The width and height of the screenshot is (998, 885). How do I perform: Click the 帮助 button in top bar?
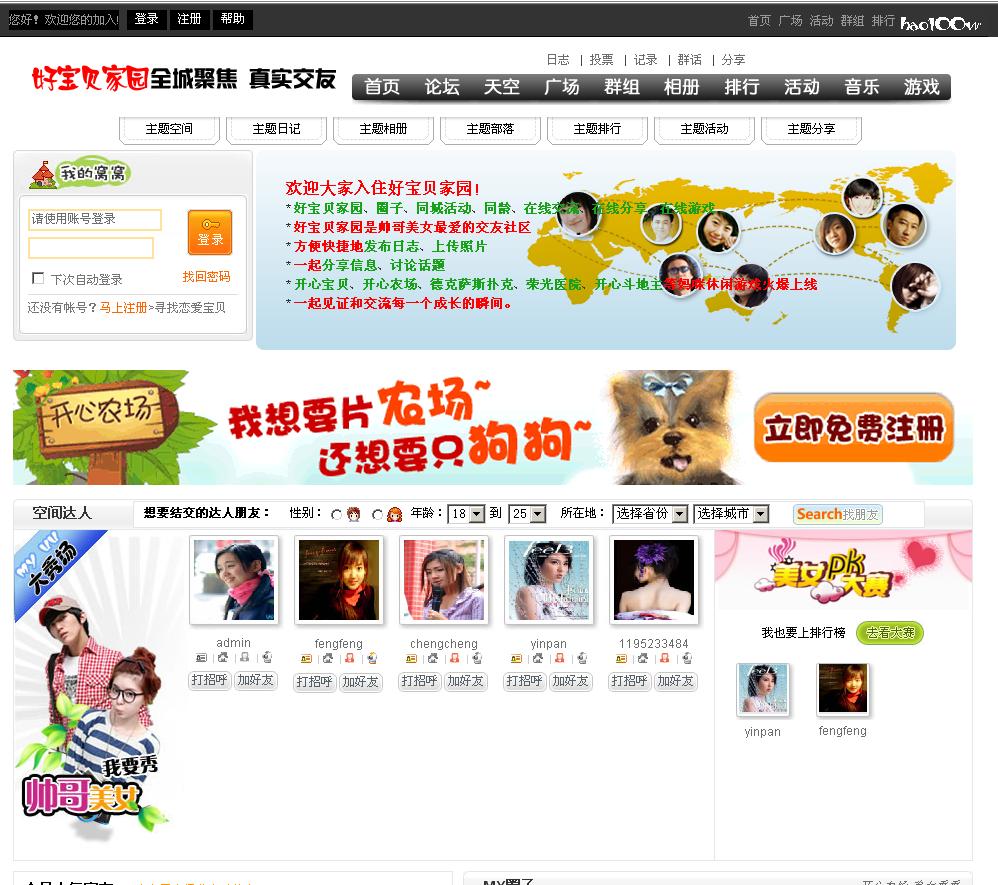[232, 19]
